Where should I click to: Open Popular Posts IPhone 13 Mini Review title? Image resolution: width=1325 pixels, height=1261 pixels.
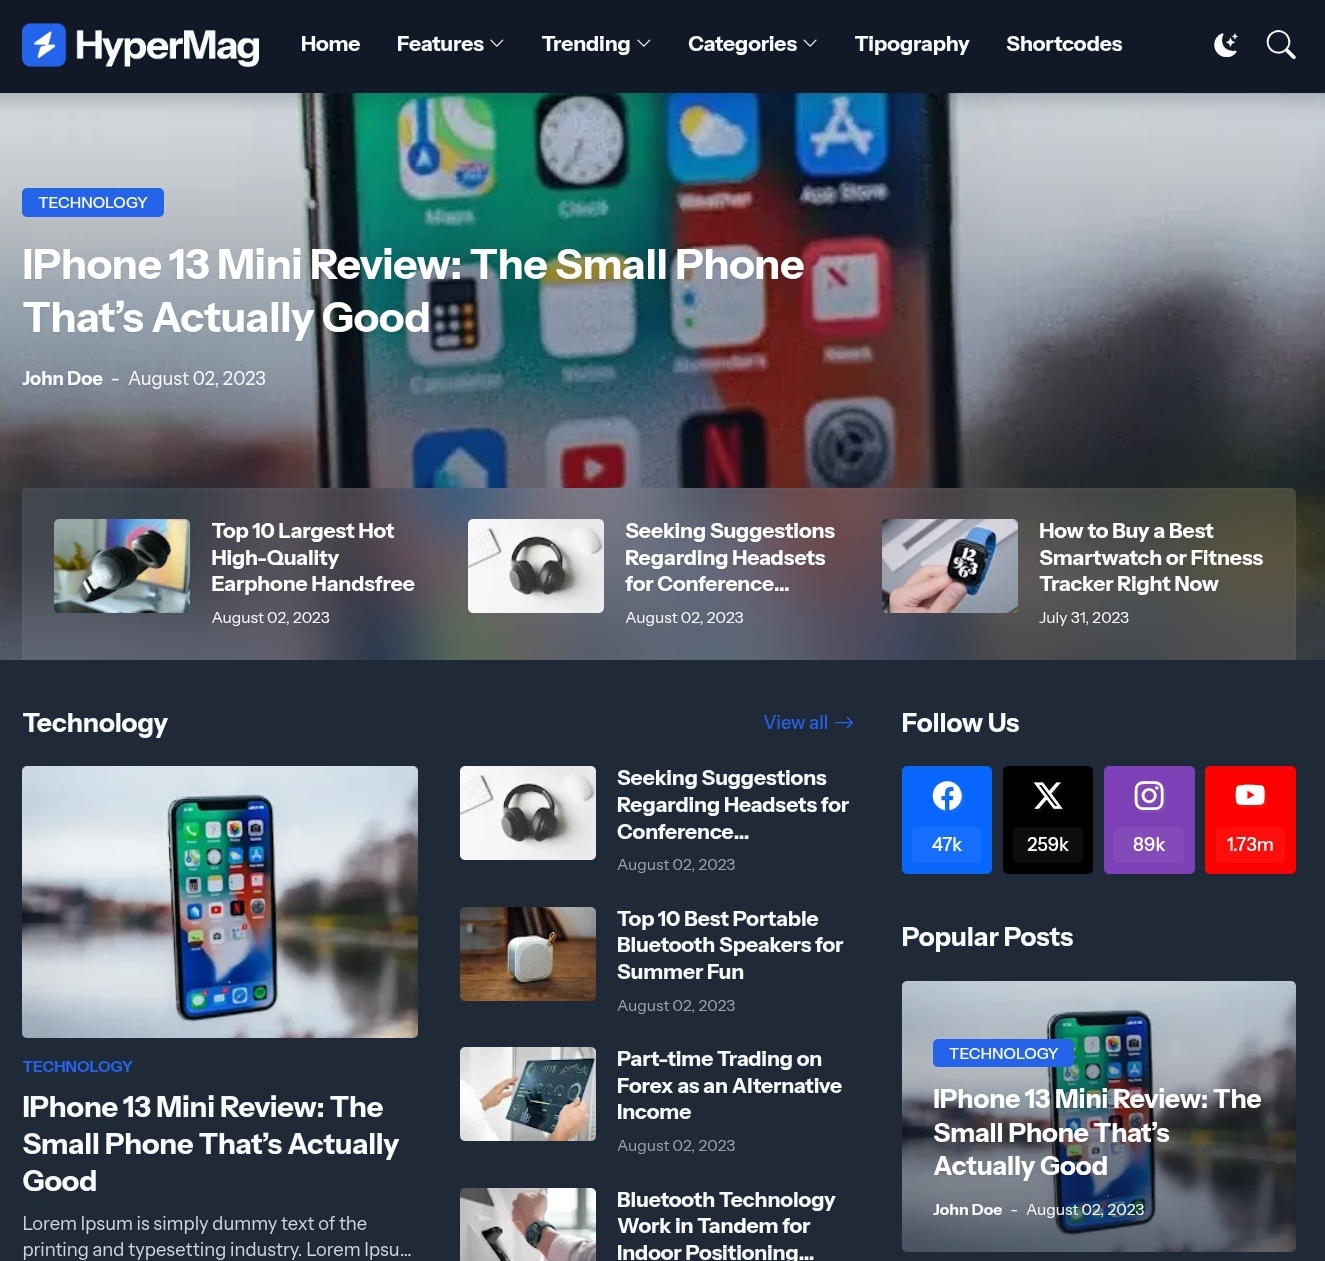point(1097,1132)
